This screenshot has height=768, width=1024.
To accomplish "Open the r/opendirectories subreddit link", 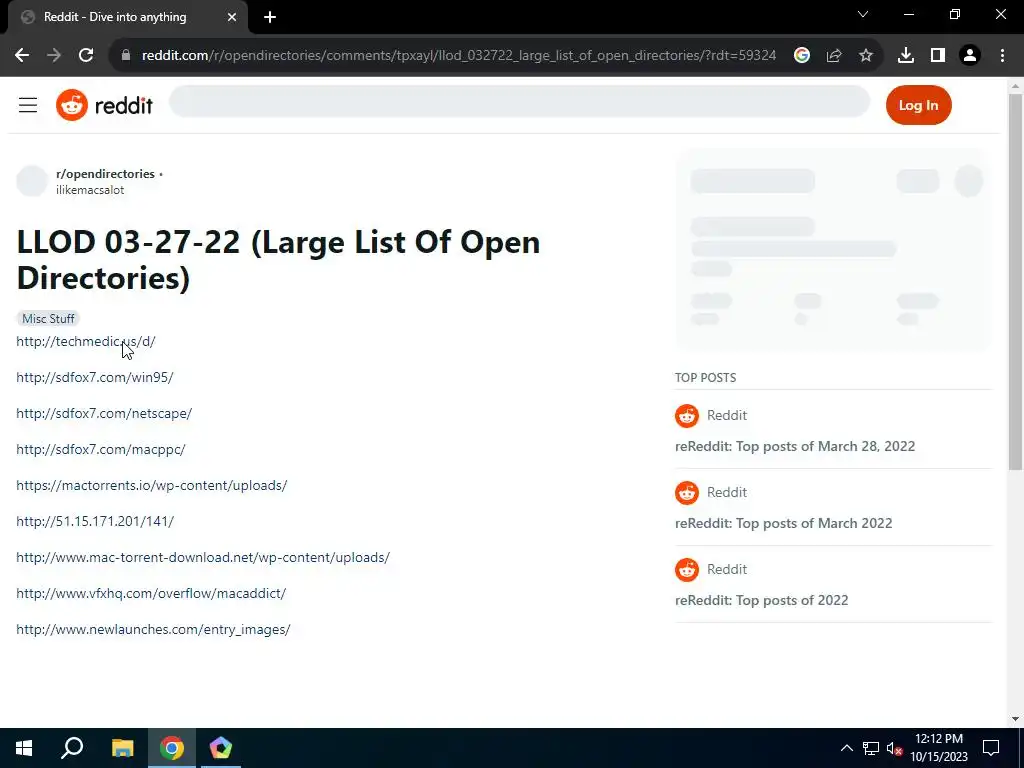I will 105,174.
